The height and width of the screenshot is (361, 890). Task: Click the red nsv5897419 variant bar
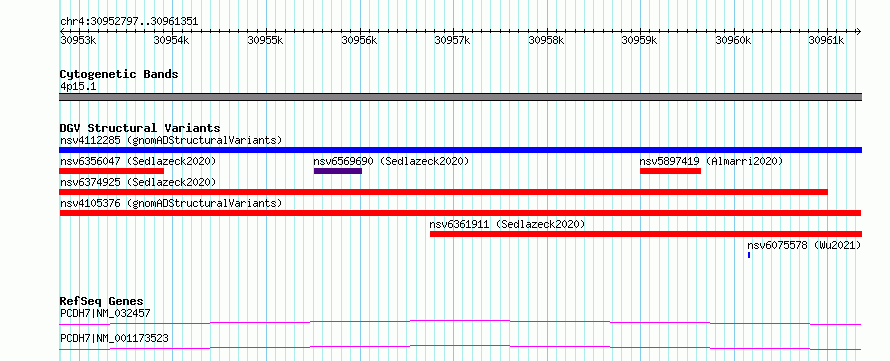[670, 171]
